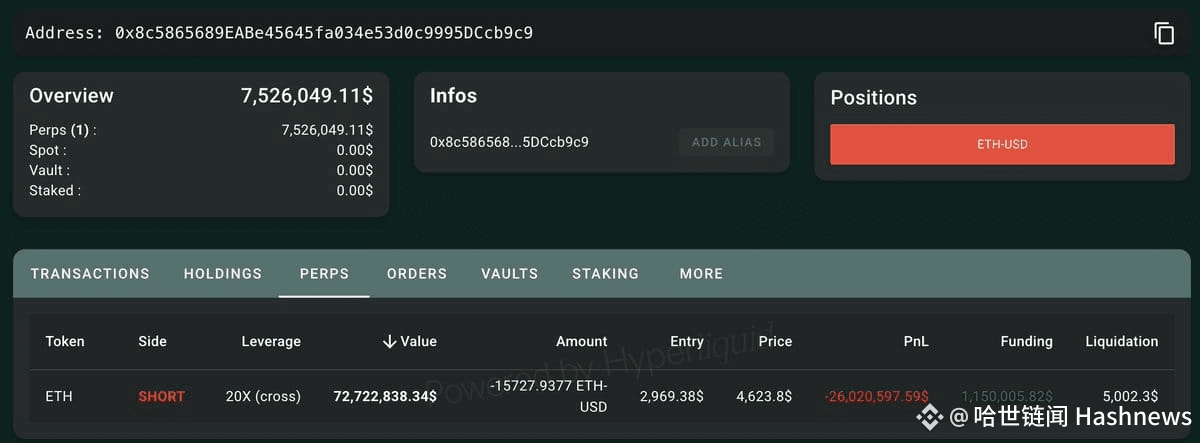Image resolution: width=1200 pixels, height=443 pixels.
Task: Copy the wallet address with copy icon
Action: pyautogui.click(x=1164, y=33)
